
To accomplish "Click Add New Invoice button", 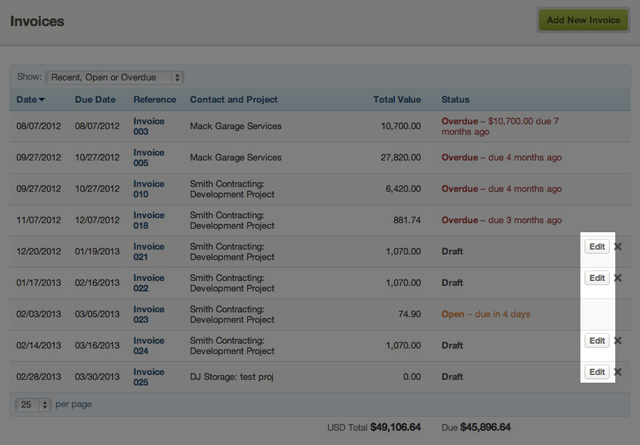I will [x=584, y=20].
